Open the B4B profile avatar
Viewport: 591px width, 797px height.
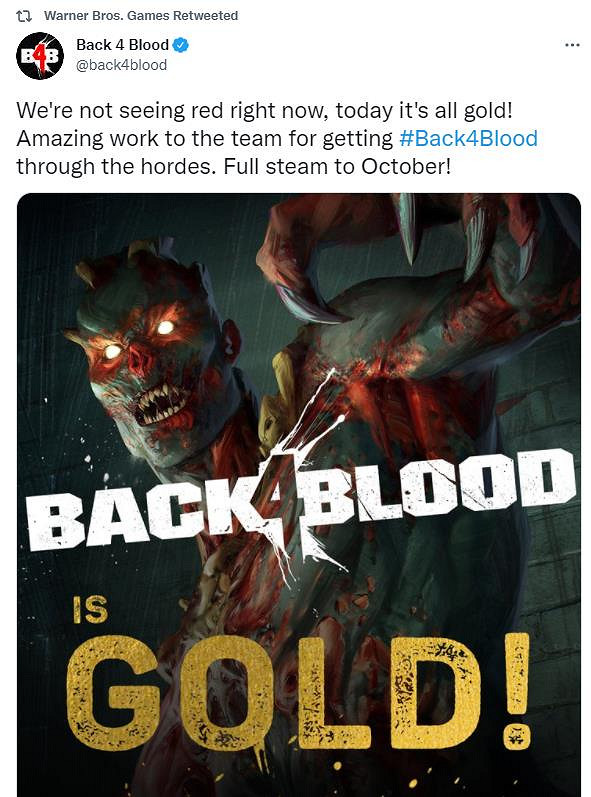click(40, 56)
